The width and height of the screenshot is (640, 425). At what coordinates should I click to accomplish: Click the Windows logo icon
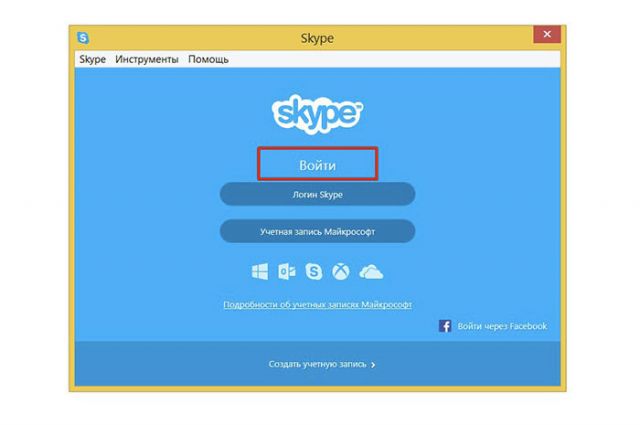(x=260, y=271)
